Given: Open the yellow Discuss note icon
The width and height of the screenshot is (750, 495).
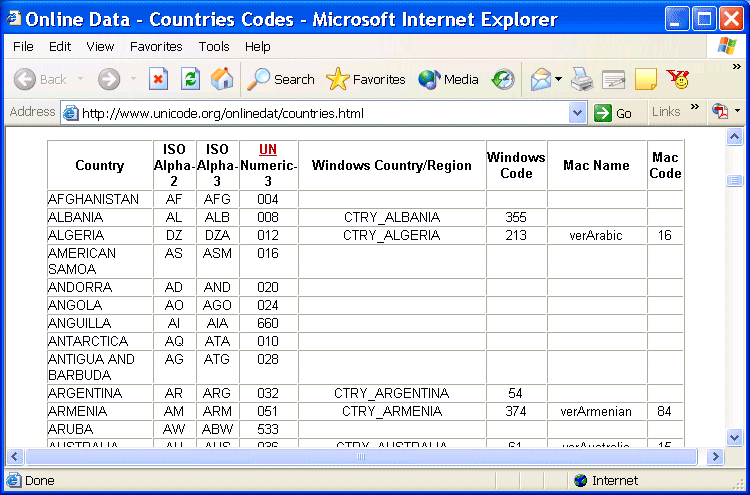Looking at the screenshot, I should point(646,79).
